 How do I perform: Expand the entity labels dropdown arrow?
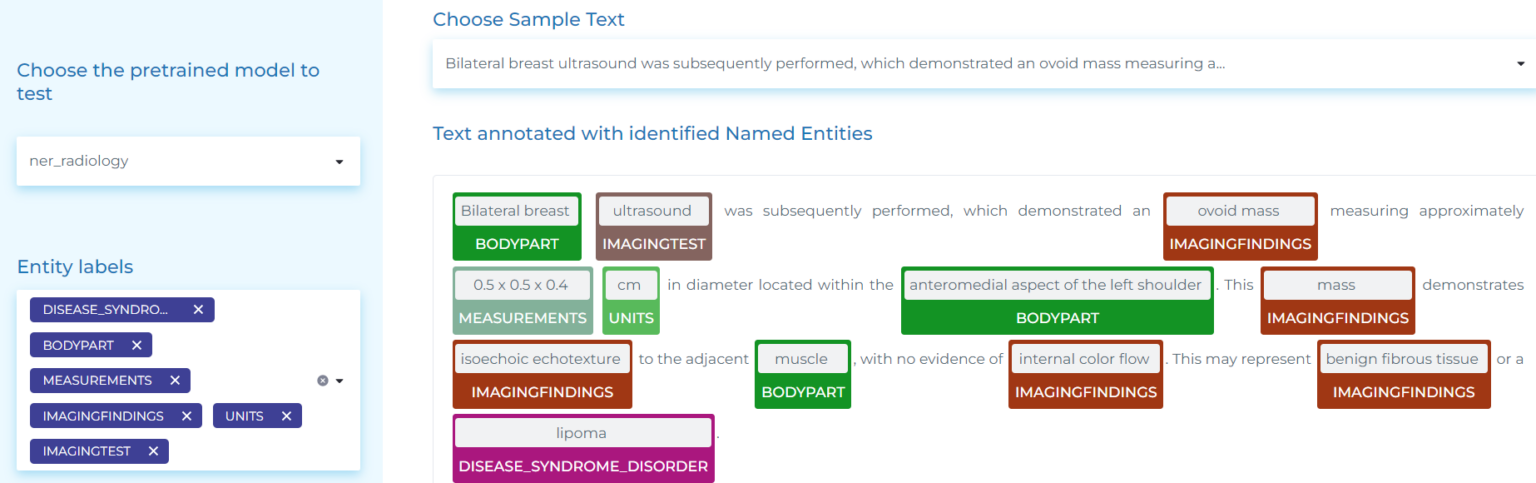pyautogui.click(x=339, y=381)
